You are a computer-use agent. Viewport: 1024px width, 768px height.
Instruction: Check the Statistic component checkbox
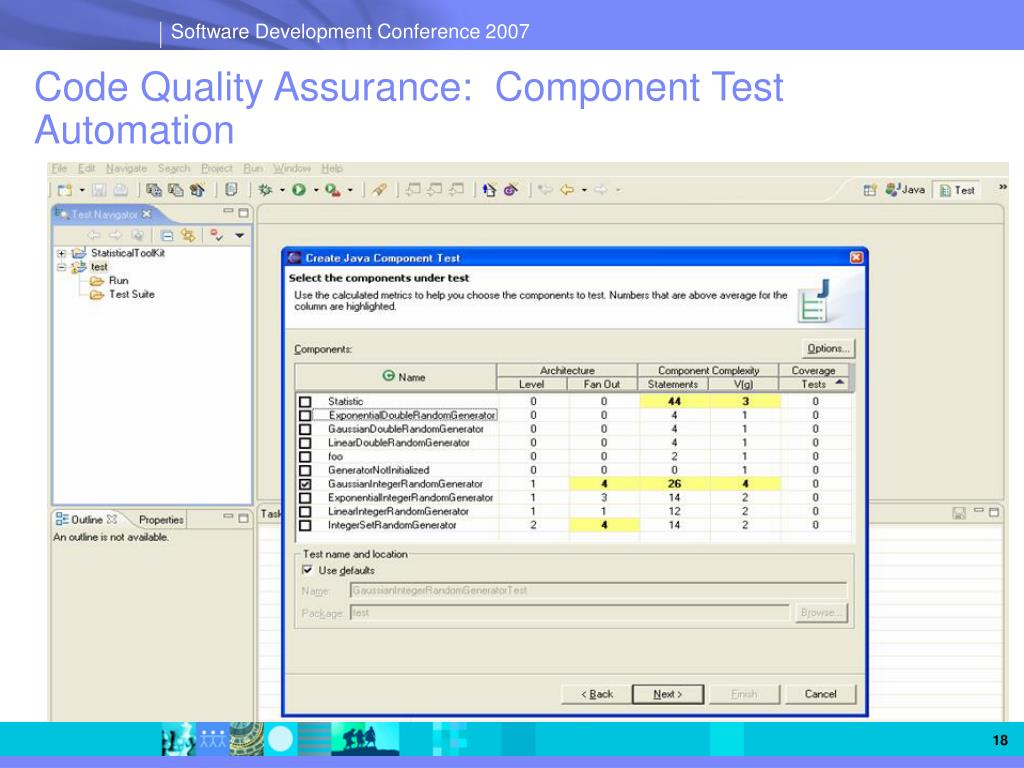pos(305,402)
